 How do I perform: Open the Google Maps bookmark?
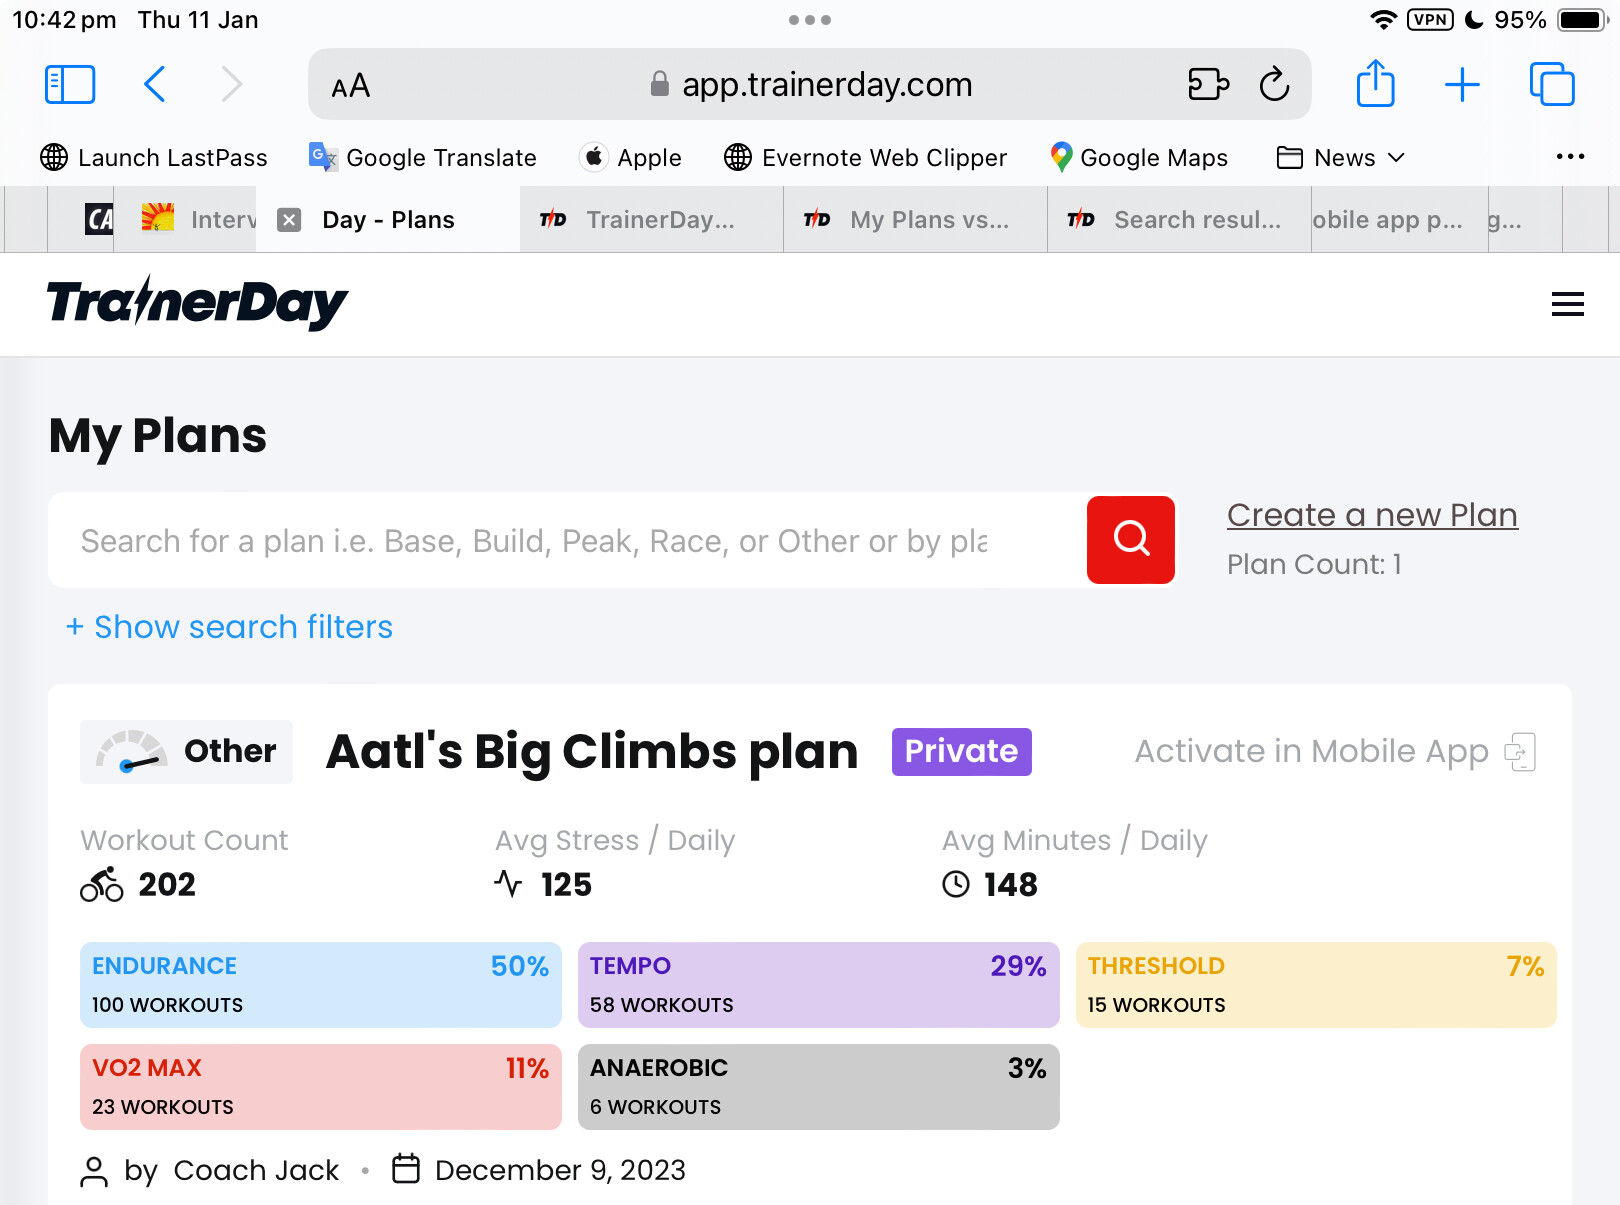pos(1139,158)
